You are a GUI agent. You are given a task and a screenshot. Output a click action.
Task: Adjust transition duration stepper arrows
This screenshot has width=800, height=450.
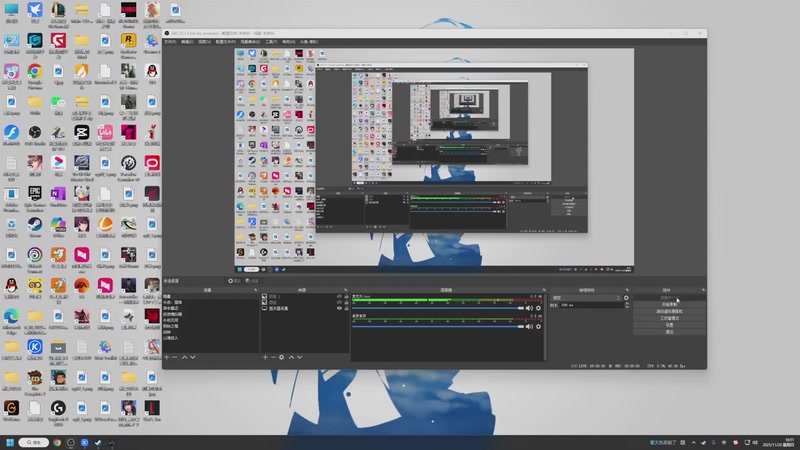click(627, 305)
